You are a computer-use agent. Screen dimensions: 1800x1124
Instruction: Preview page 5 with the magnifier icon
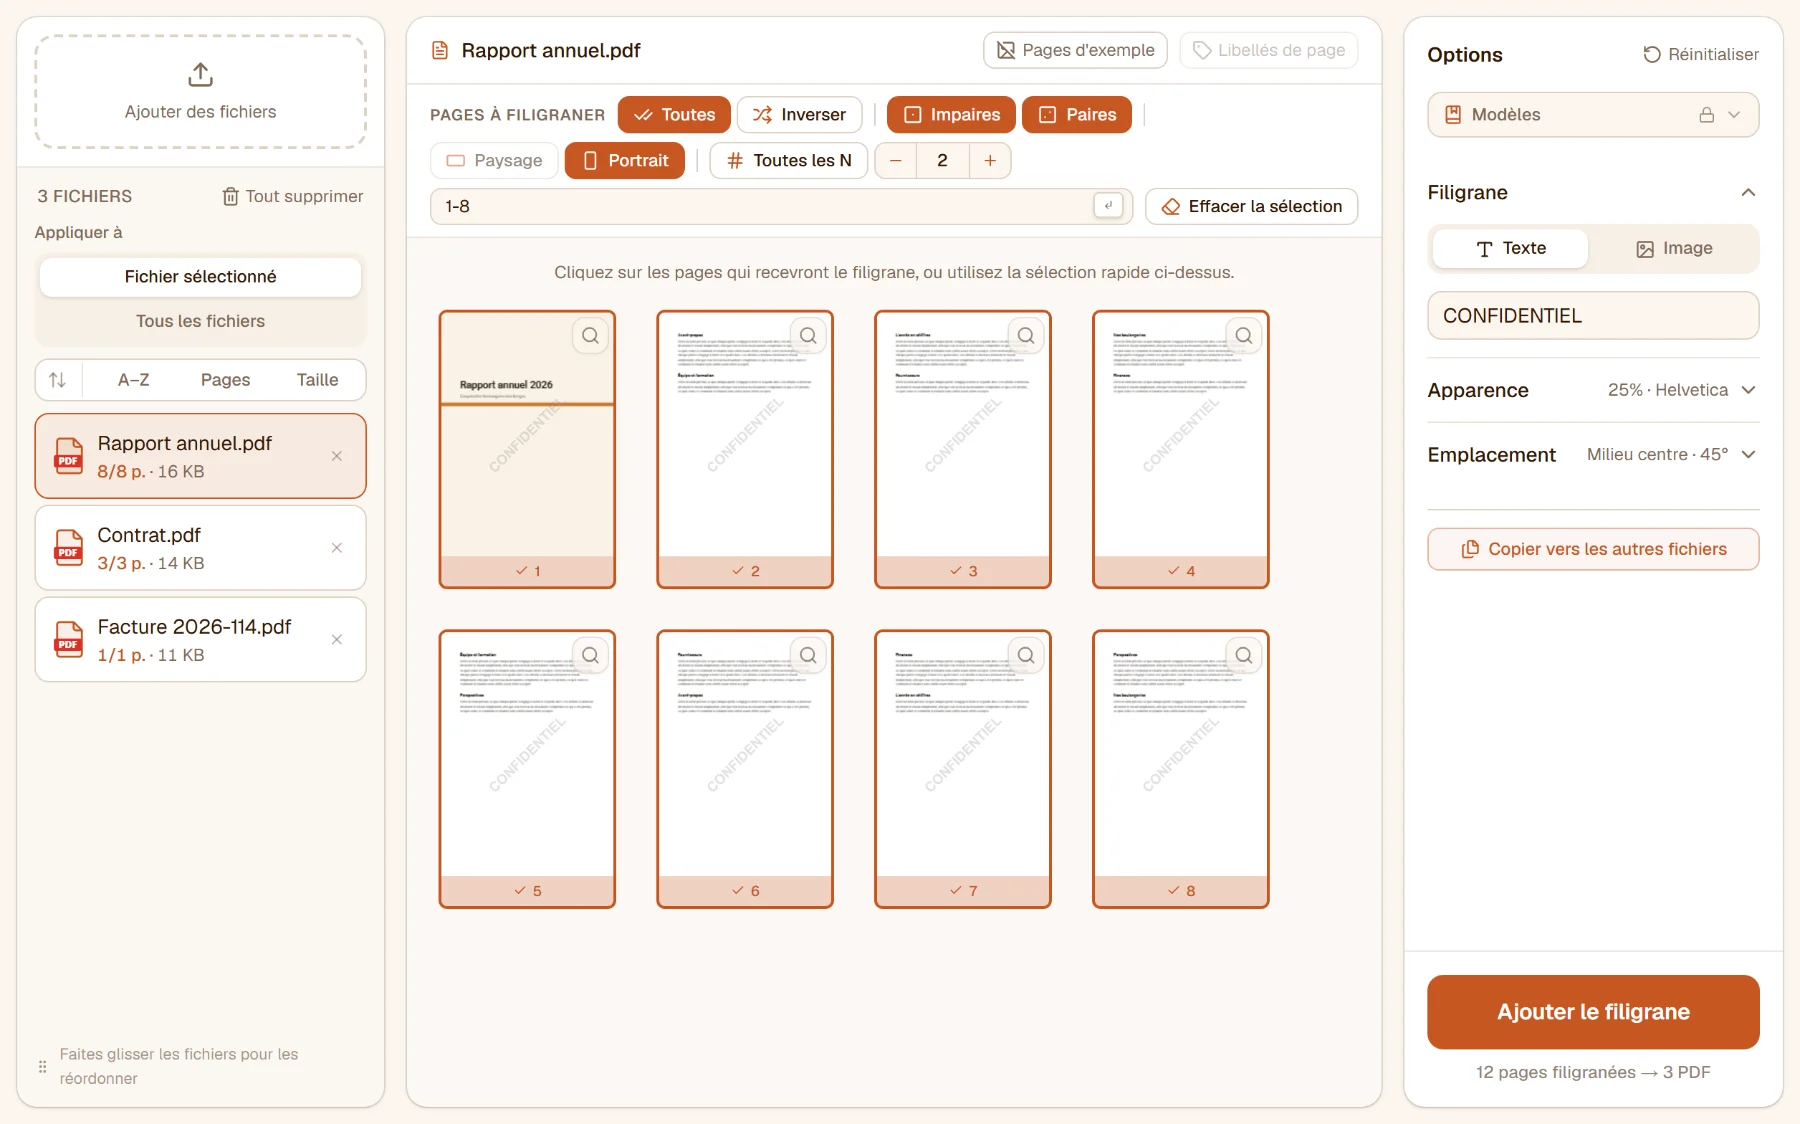pos(591,655)
